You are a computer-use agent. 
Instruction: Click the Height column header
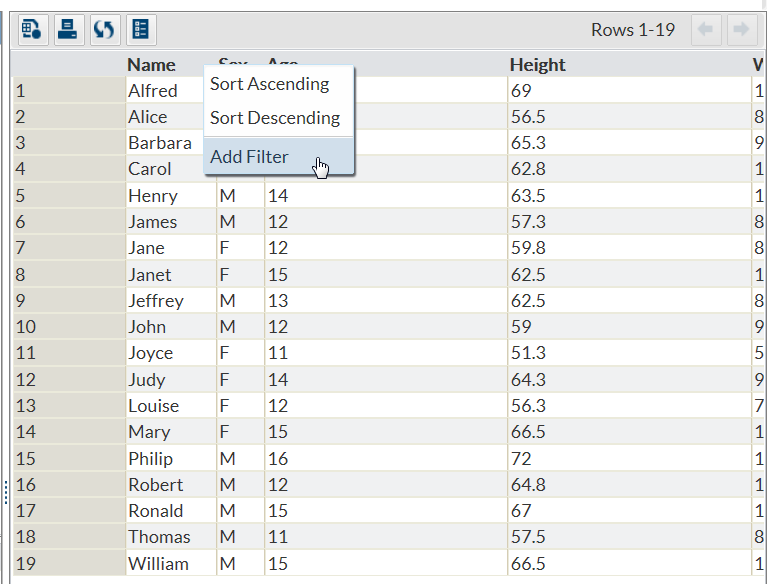tap(537, 65)
